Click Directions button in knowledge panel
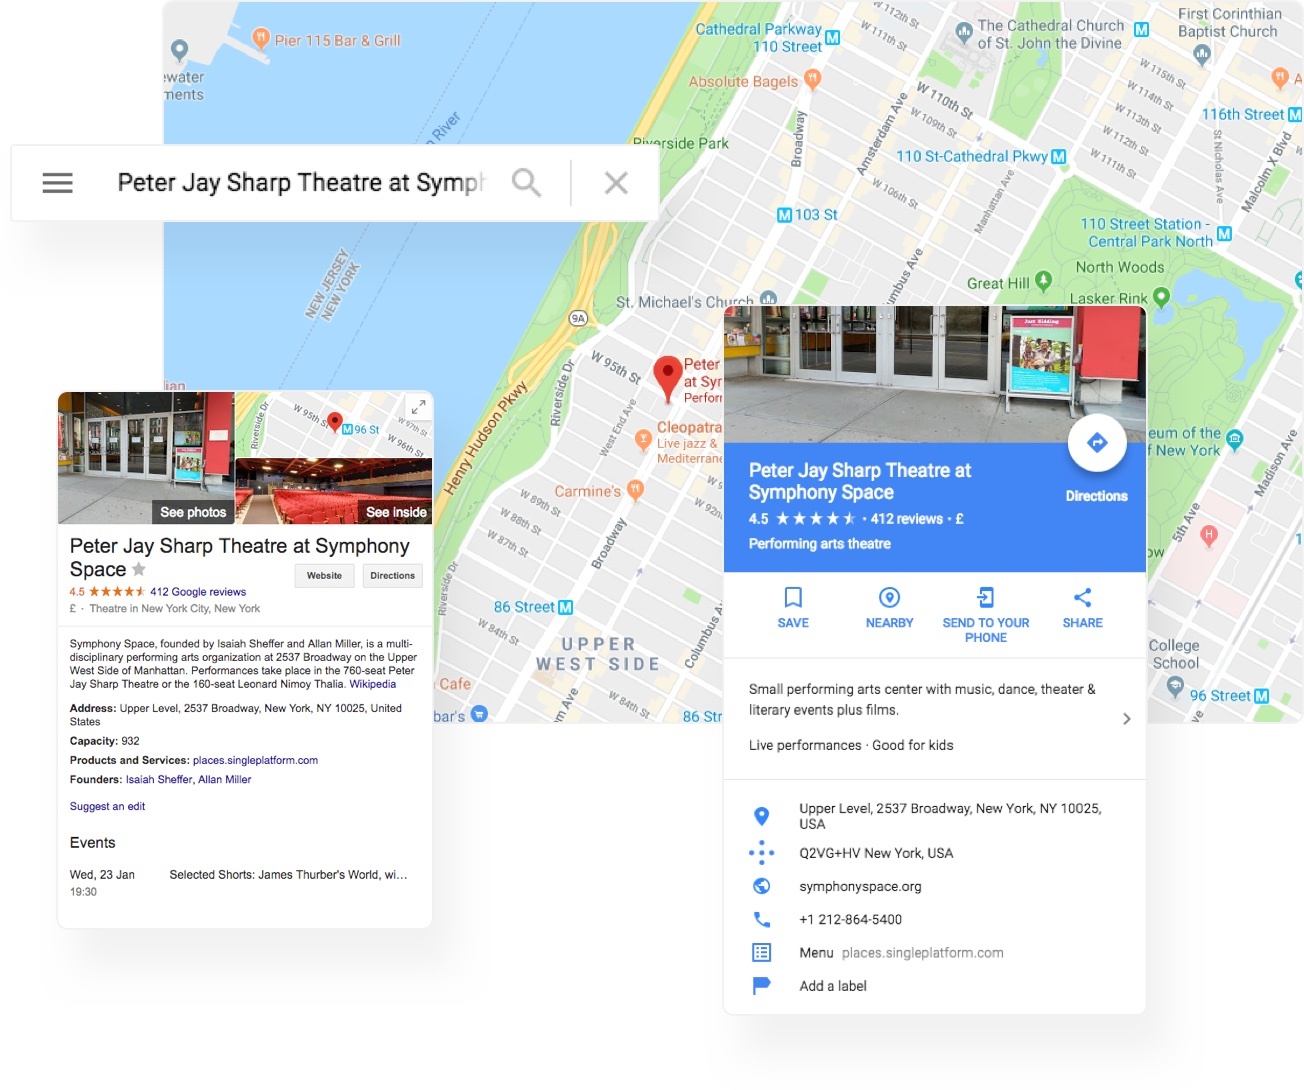1304x1090 pixels. tap(392, 576)
